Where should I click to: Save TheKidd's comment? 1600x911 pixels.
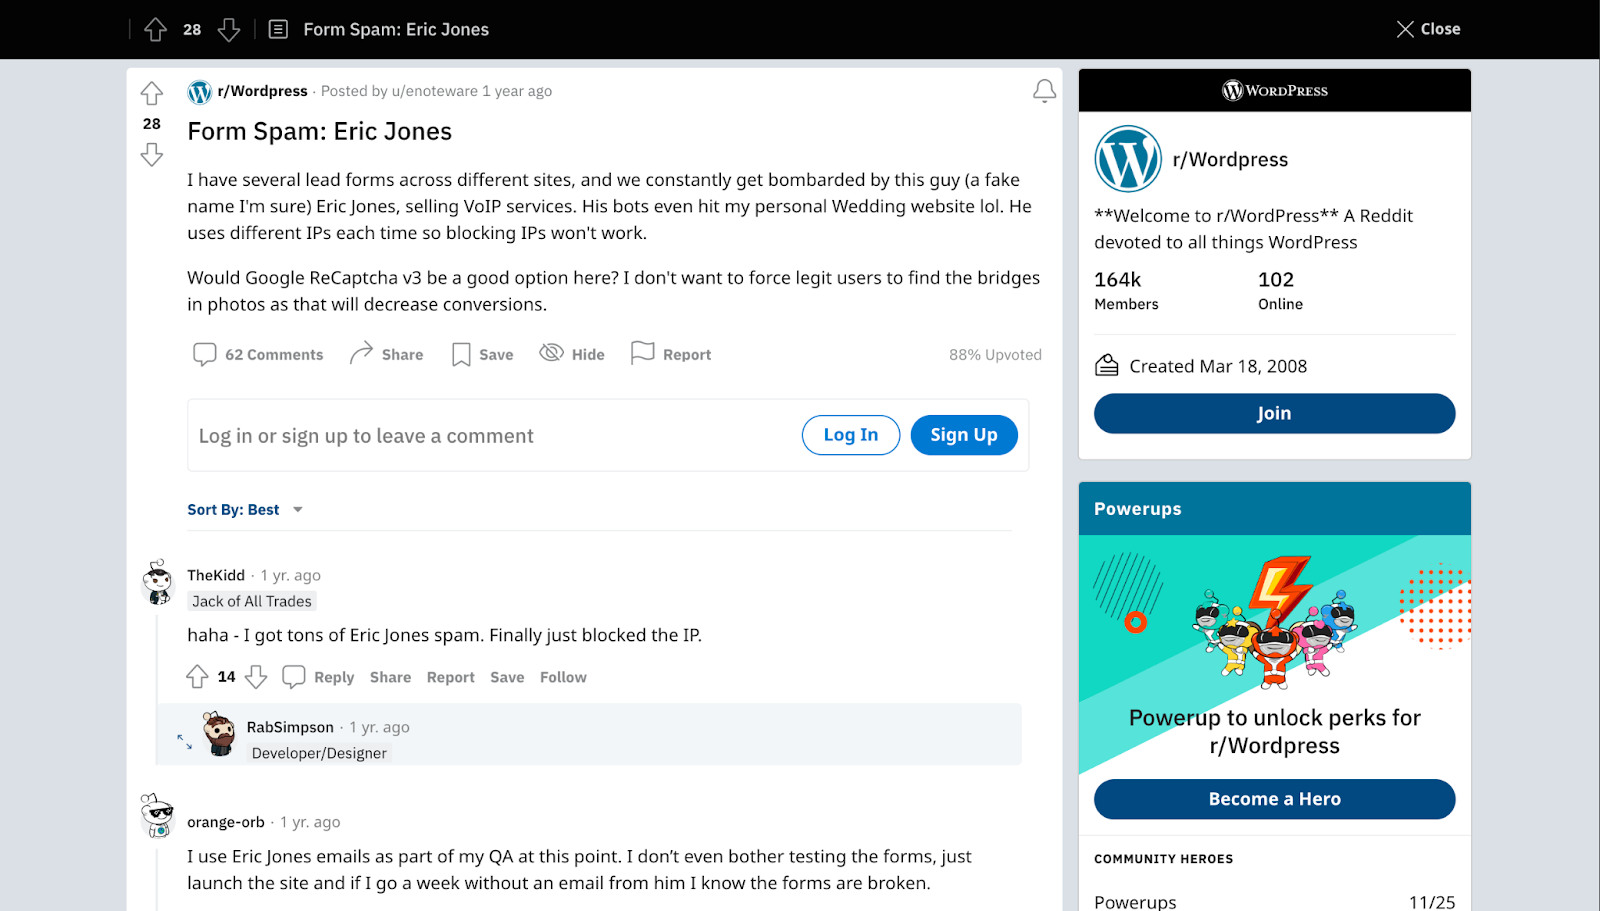[x=507, y=677]
